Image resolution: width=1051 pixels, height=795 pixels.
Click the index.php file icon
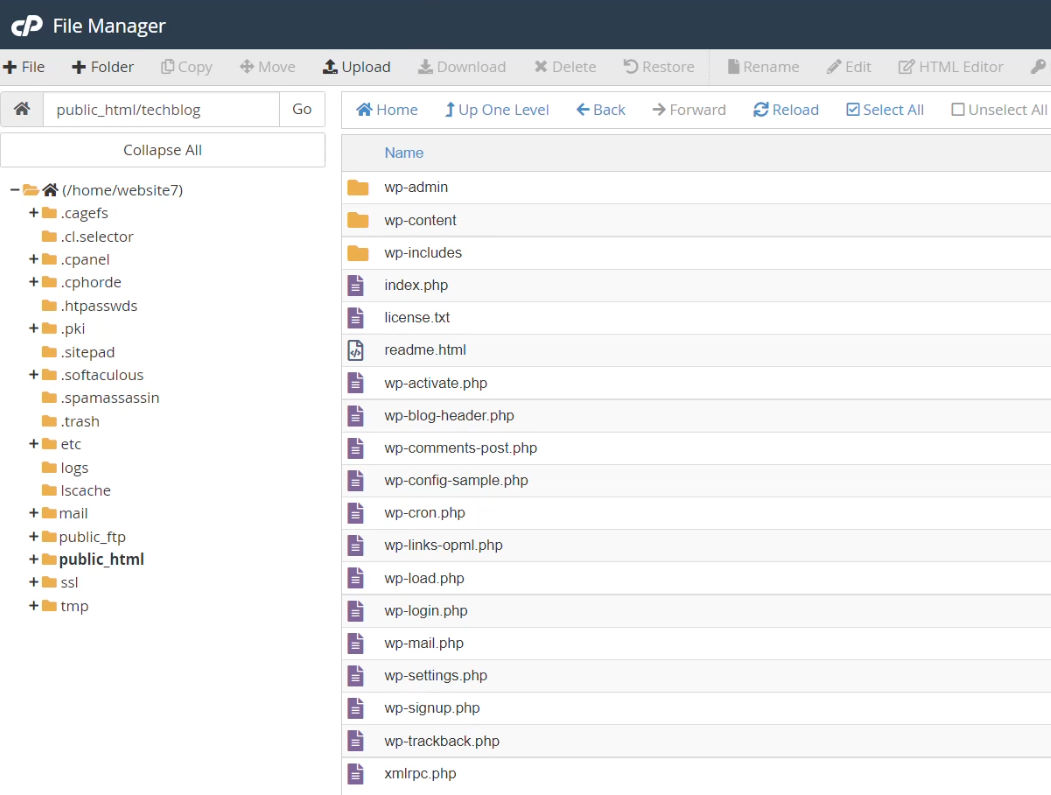pyautogui.click(x=356, y=286)
